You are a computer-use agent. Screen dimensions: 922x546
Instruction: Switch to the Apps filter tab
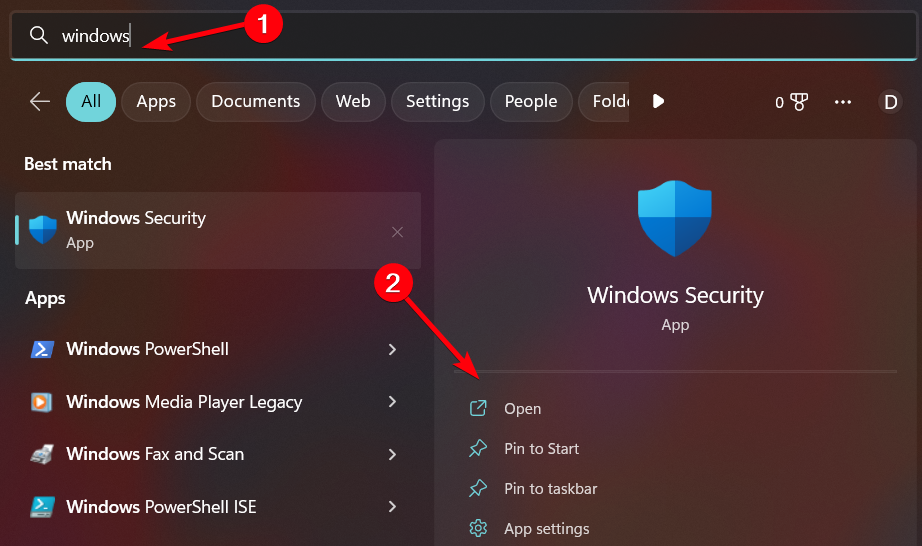tap(156, 102)
